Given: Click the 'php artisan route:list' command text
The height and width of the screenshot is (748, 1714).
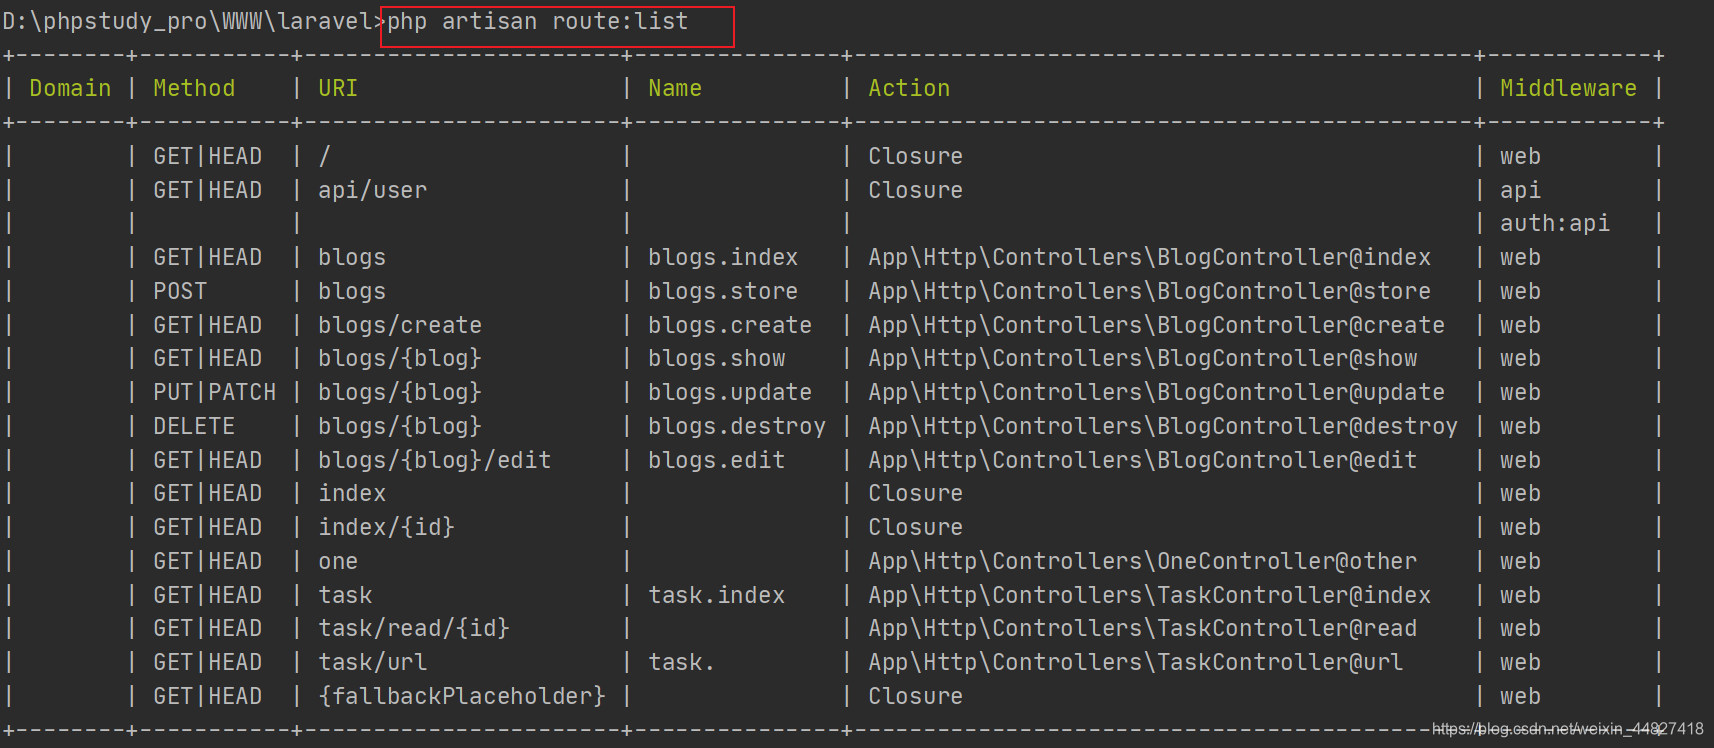Looking at the screenshot, I should coord(537,21).
